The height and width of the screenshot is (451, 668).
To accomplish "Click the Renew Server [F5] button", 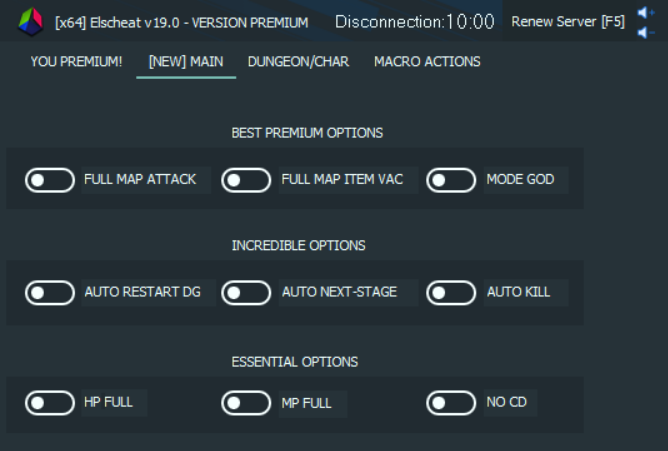I will pyautogui.click(x=568, y=21).
